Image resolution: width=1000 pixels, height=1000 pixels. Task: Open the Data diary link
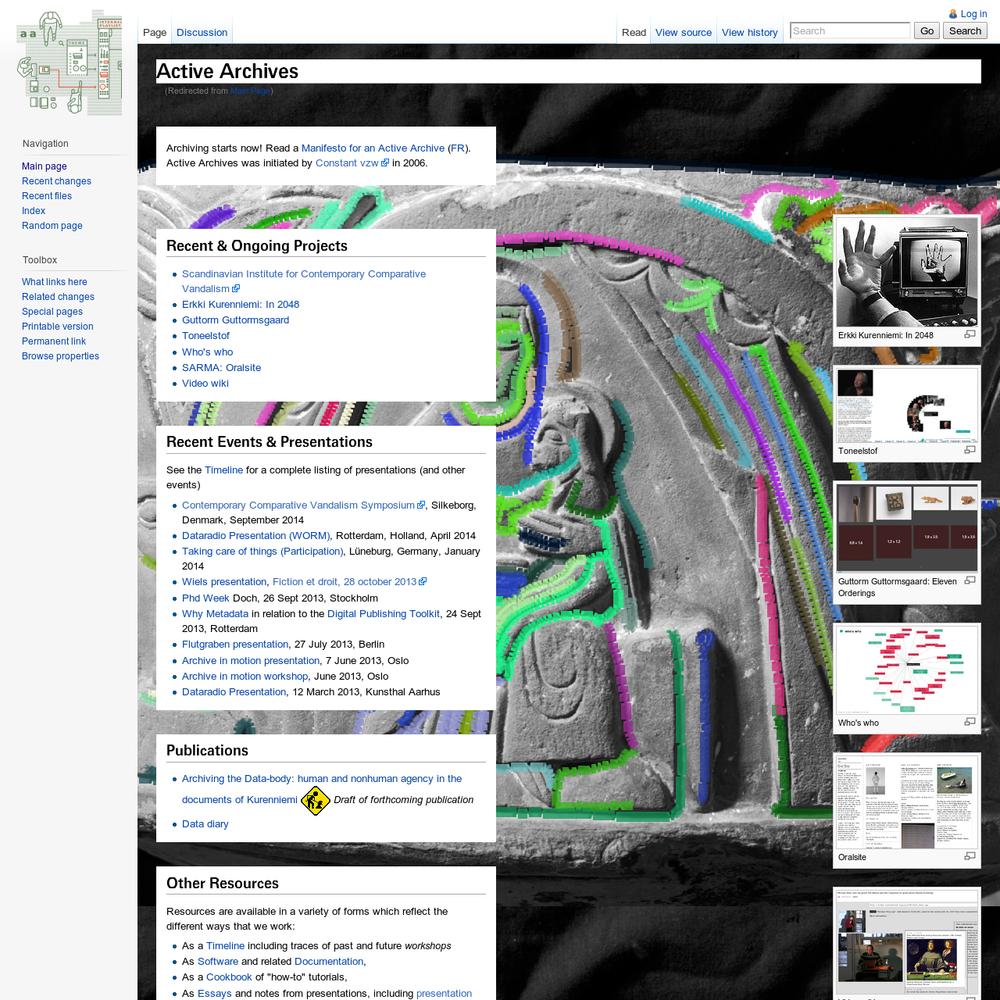click(205, 824)
